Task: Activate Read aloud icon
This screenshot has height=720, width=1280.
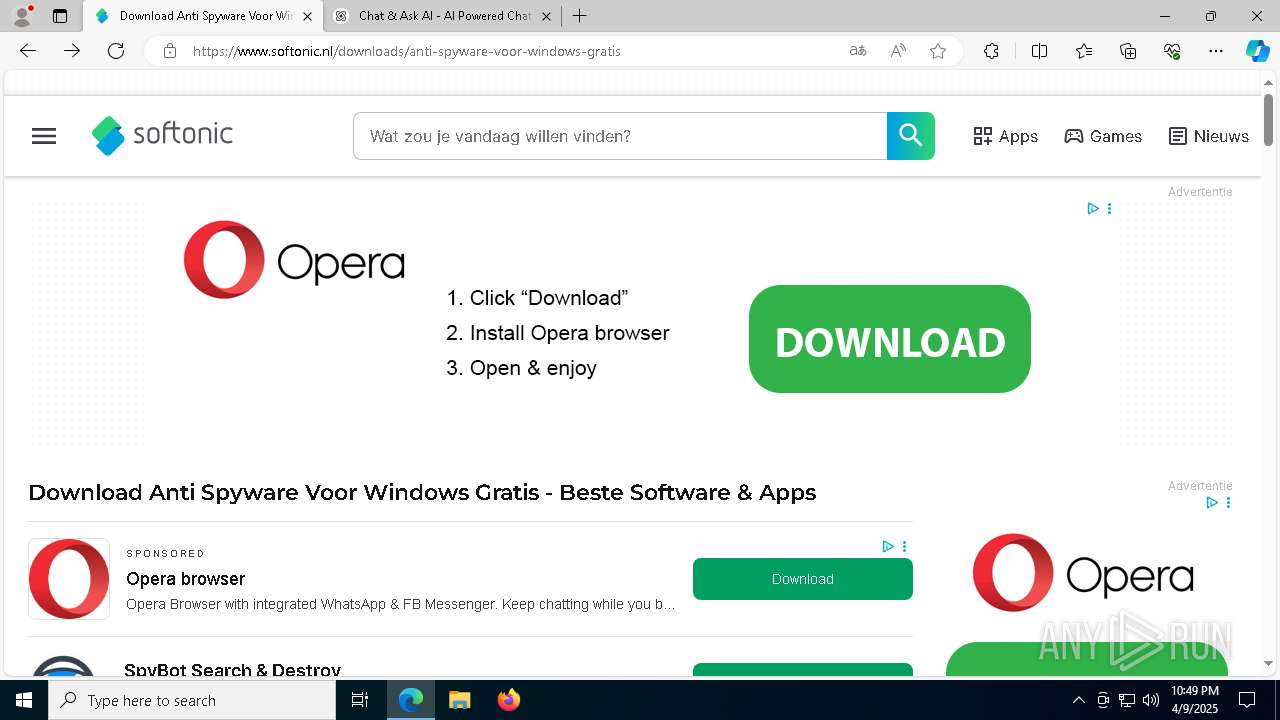Action: tap(898, 51)
